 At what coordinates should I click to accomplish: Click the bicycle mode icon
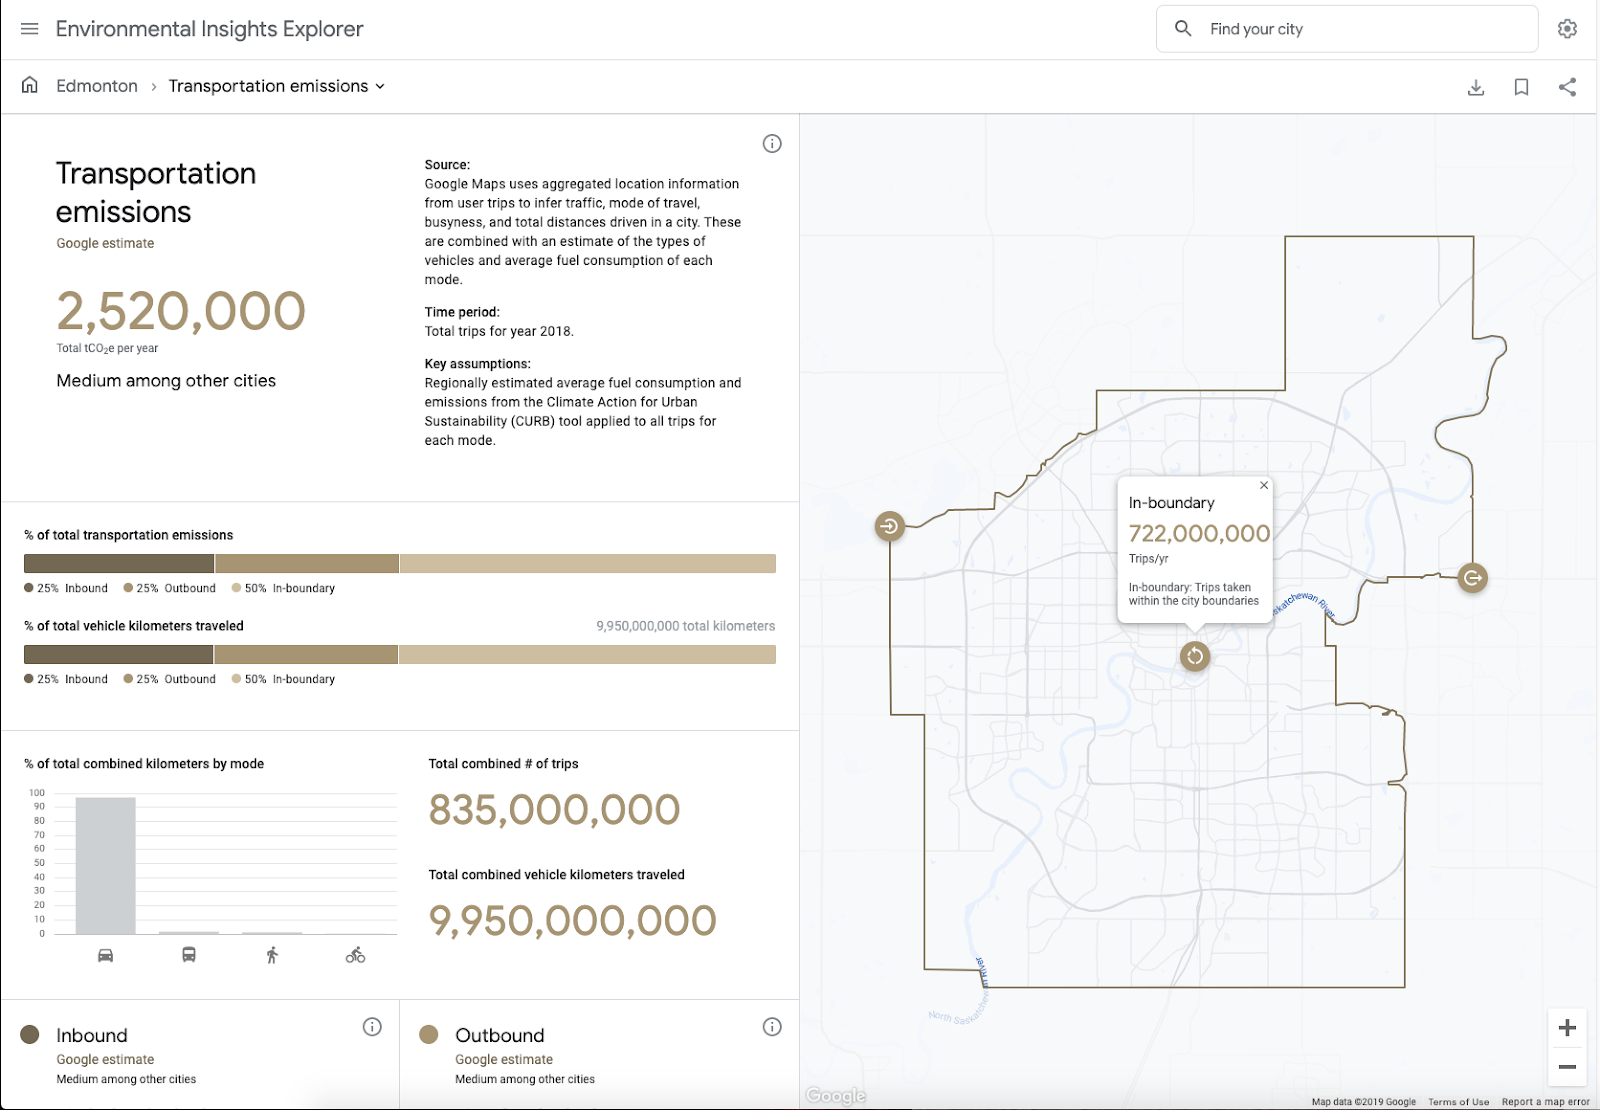[x=355, y=955]
